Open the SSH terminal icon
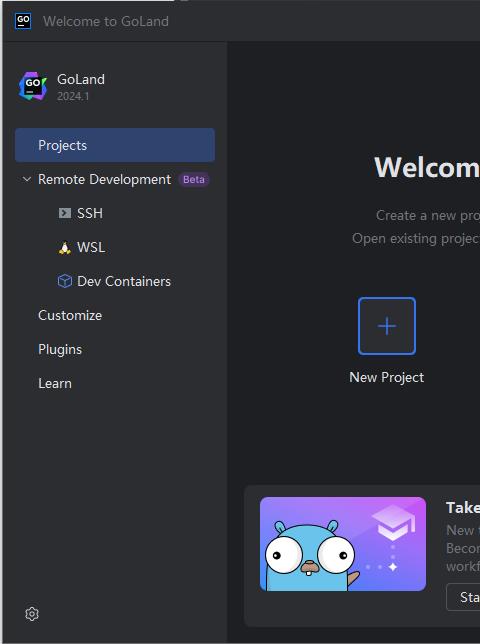Image resolution: width=480 pixels, height=644 pixels. point(64,213)
